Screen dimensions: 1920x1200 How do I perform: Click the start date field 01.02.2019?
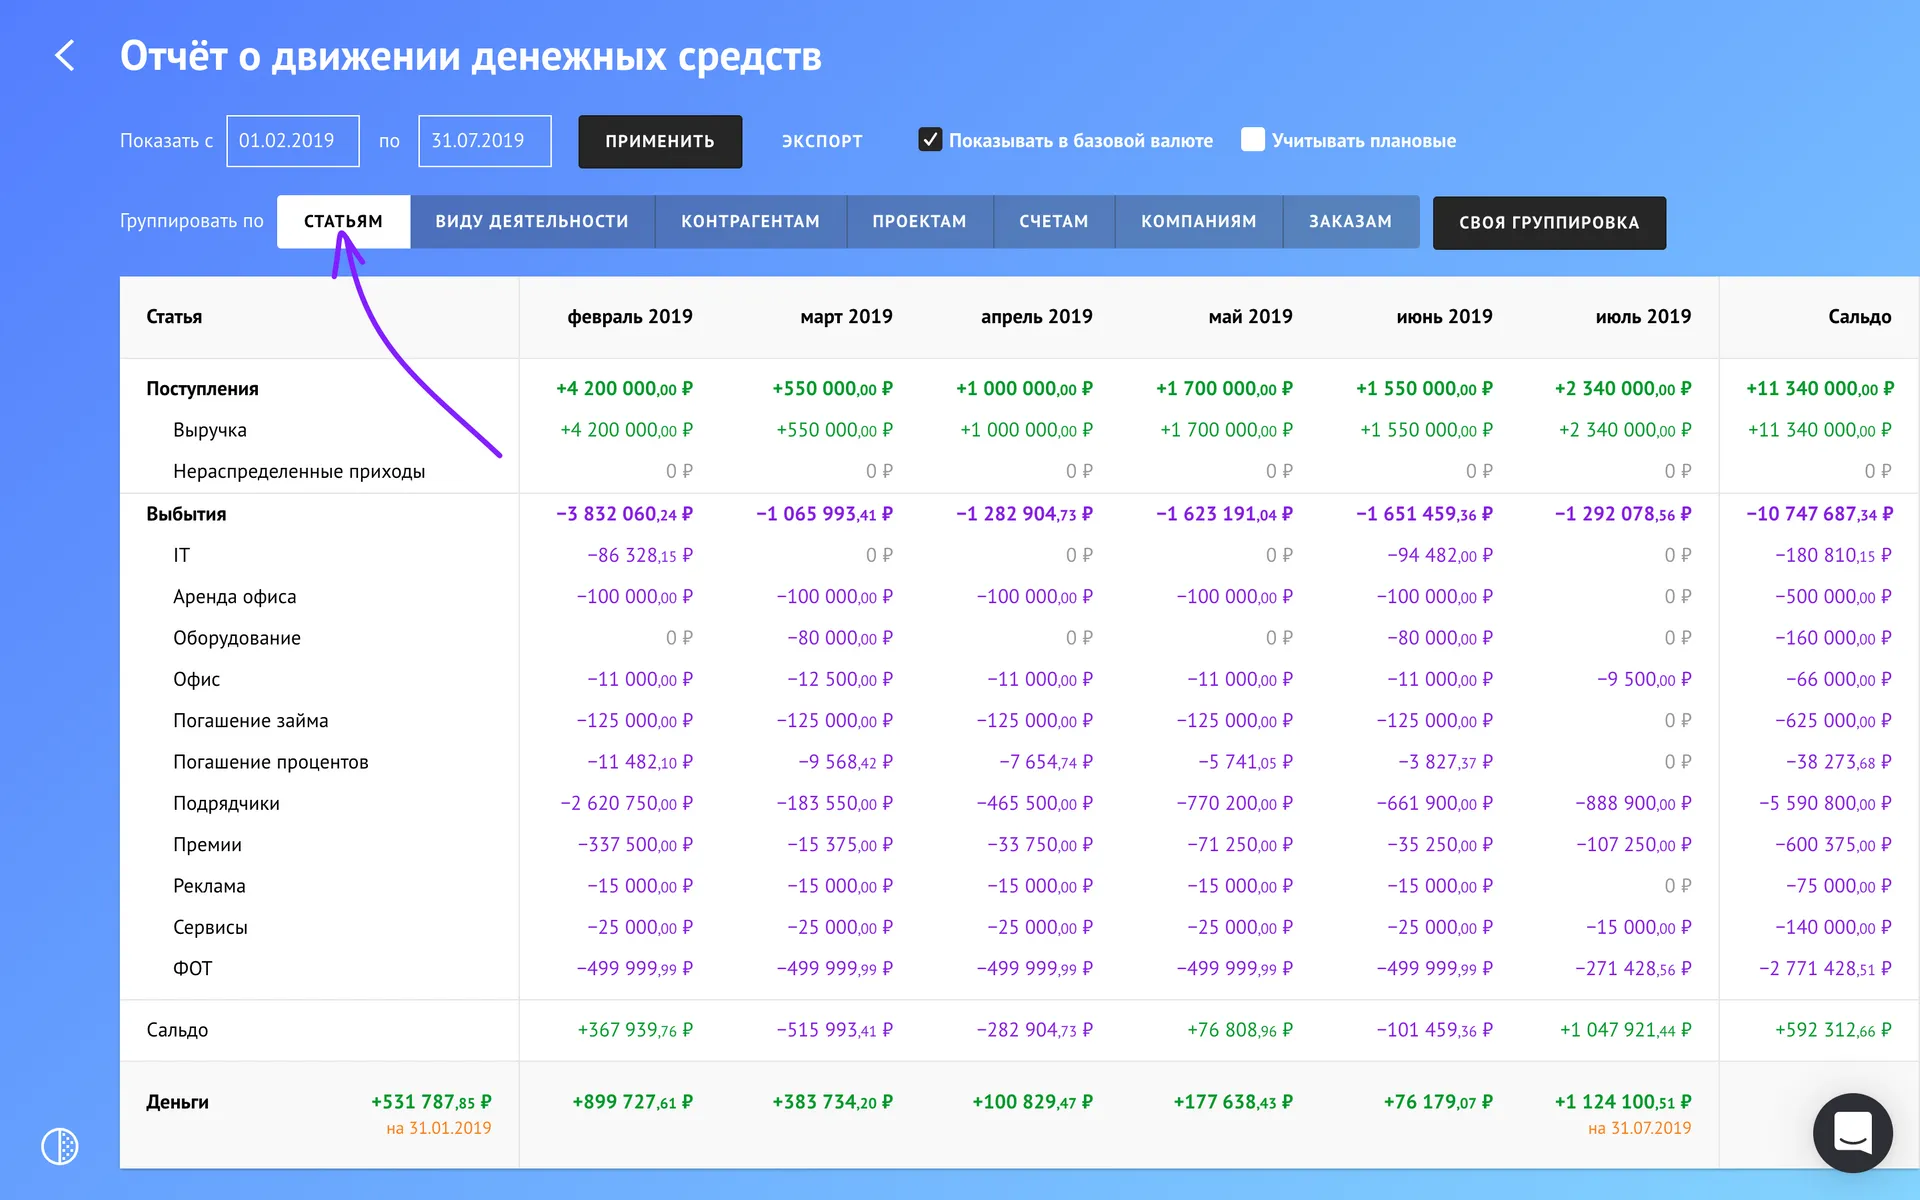[293, 141]
